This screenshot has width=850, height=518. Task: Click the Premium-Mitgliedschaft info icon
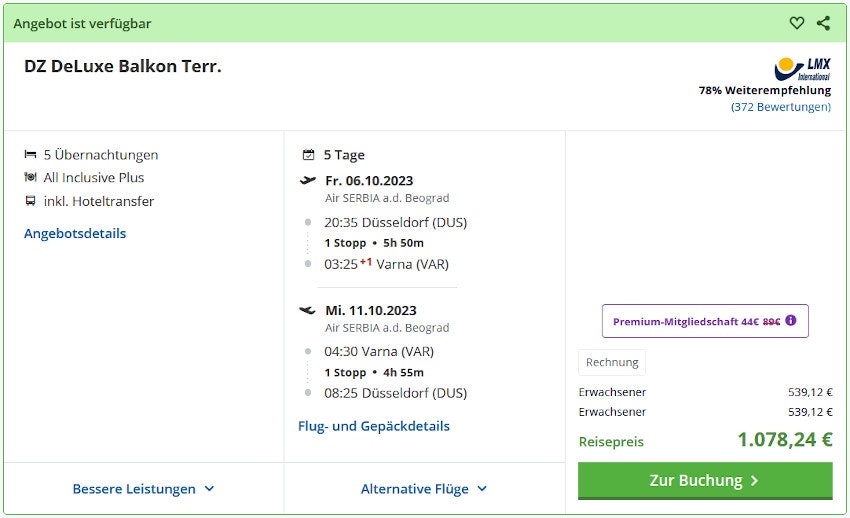click(791, 321)
